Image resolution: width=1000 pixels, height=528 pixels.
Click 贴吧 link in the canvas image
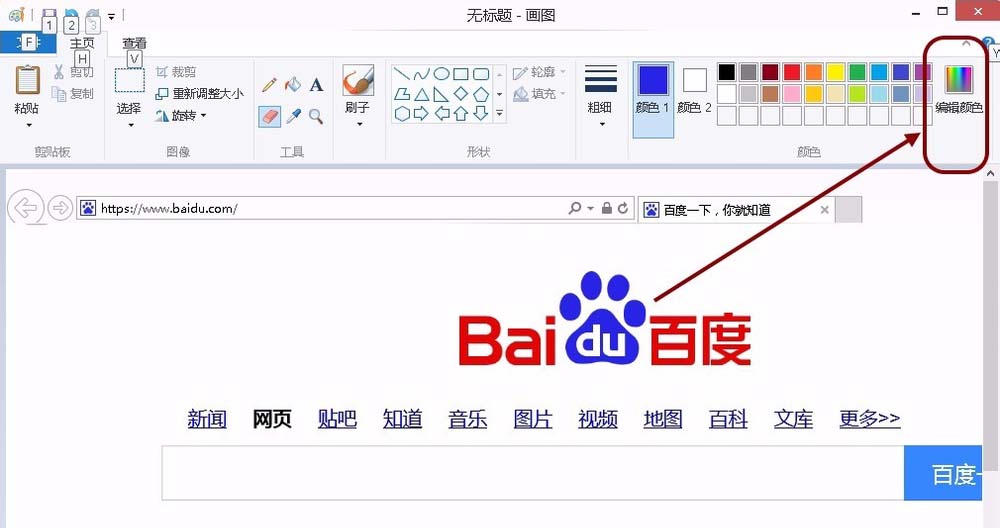pos(337,419)
